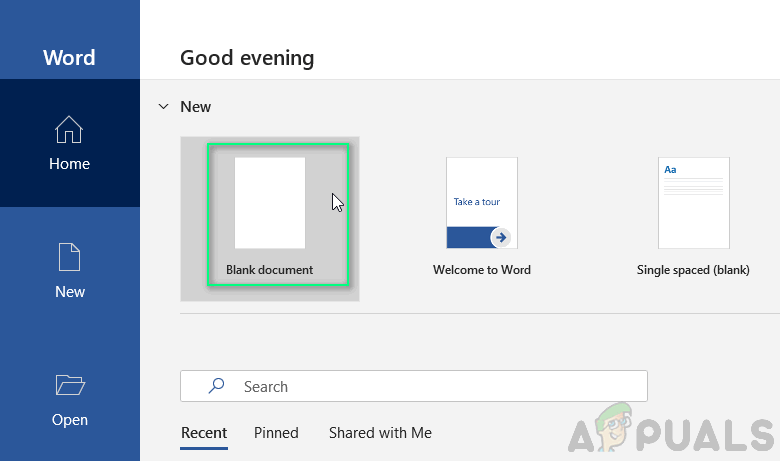Click the magnifying glass search icon
Viewport: 780px width, 461px height.
[x=216, y=386]
